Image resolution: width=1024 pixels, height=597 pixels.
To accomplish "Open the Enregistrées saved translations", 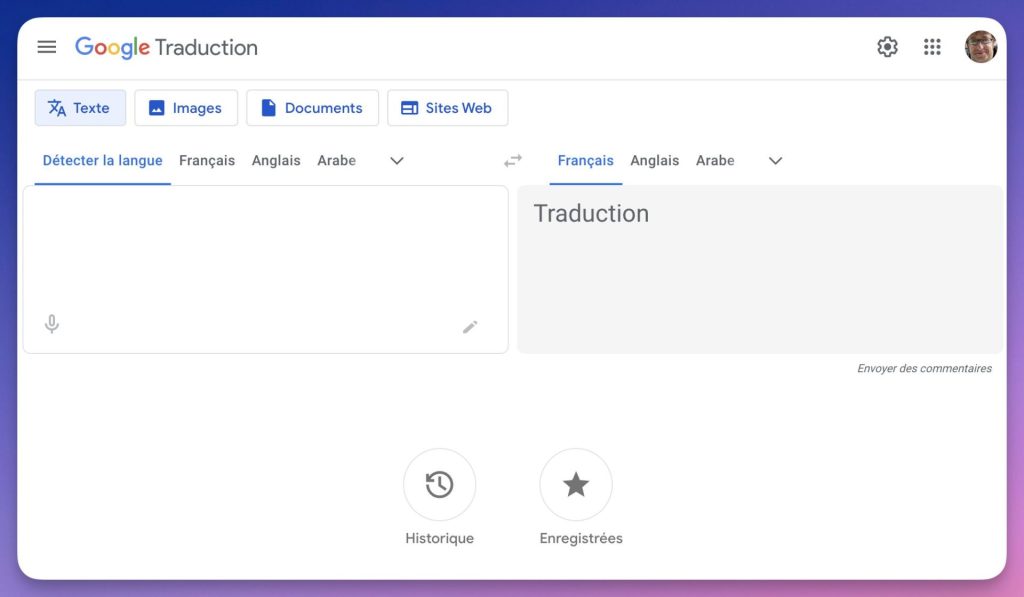I will pos(577,484).
